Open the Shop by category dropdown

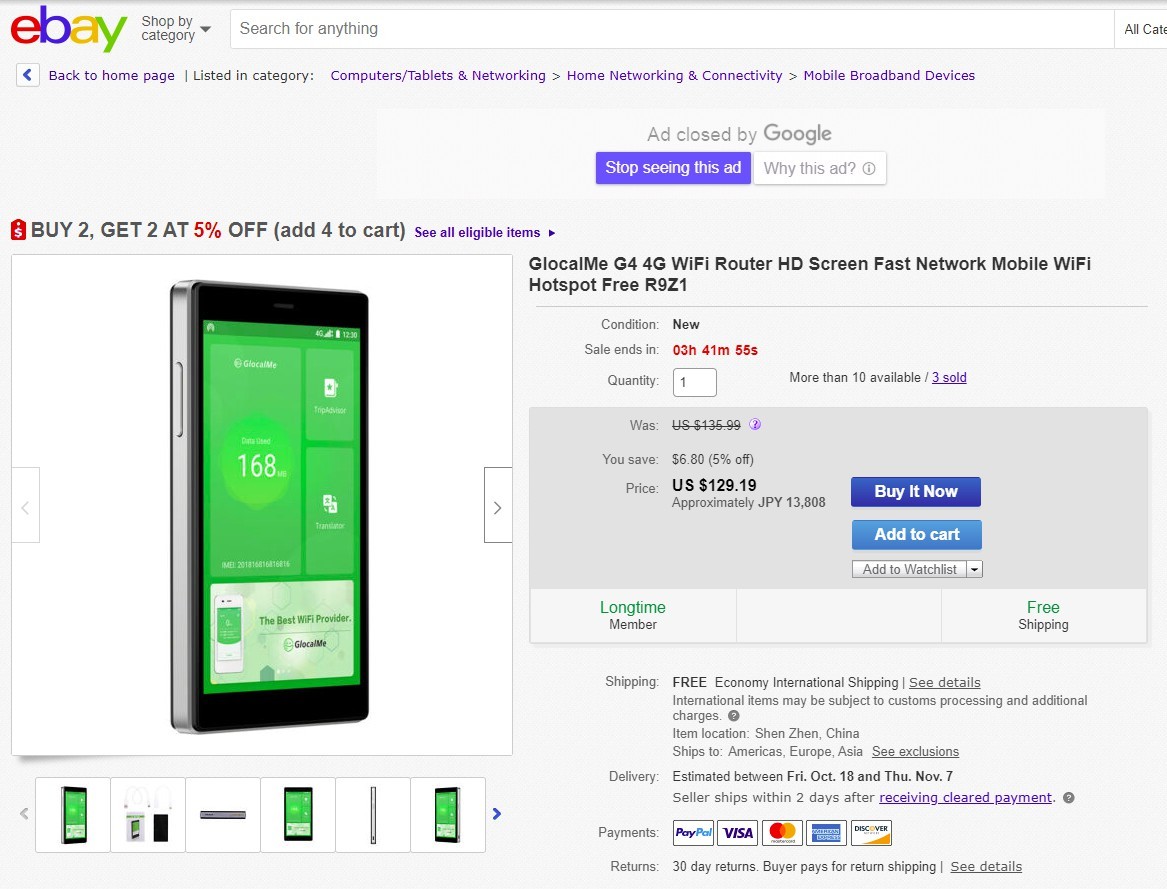tap(176, 28)
